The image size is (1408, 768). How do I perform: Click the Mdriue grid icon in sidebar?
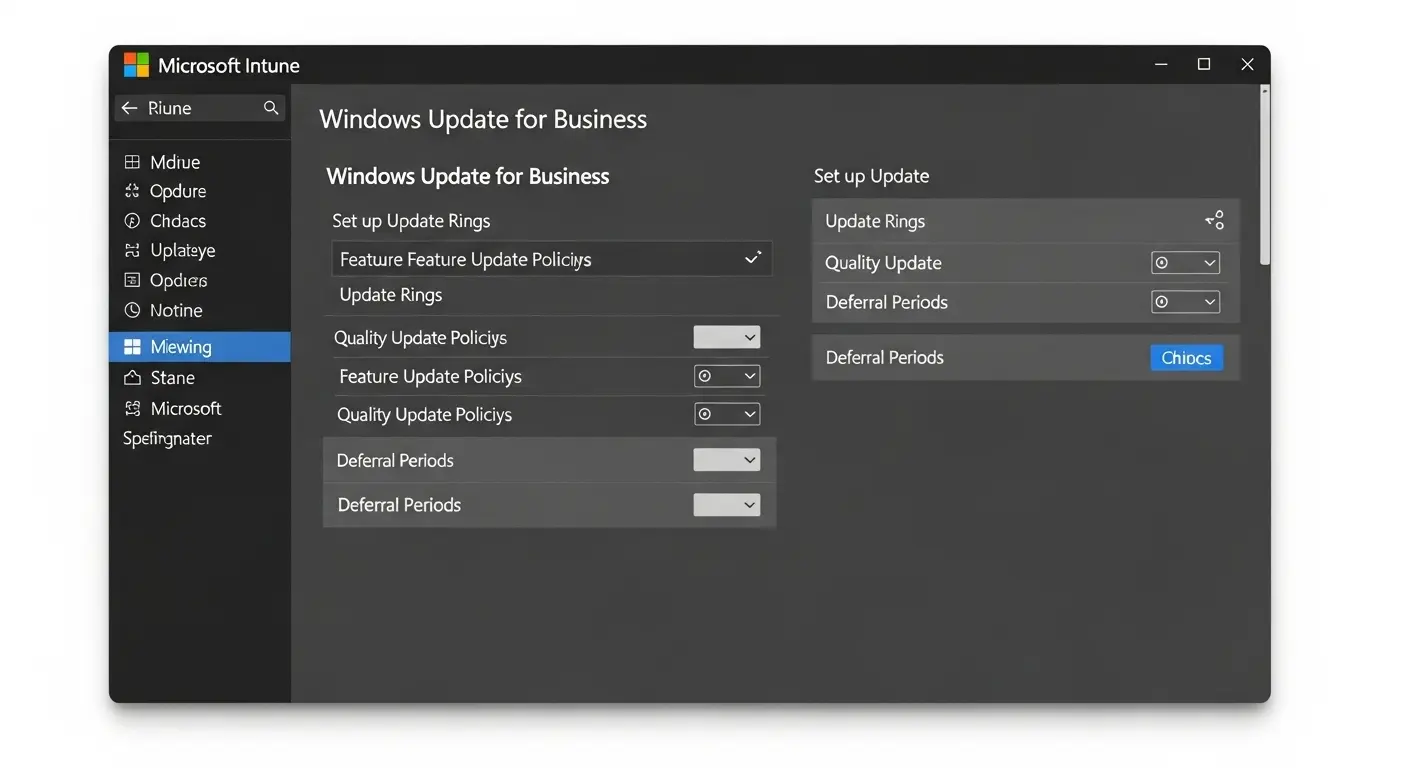tap(132, 162)
